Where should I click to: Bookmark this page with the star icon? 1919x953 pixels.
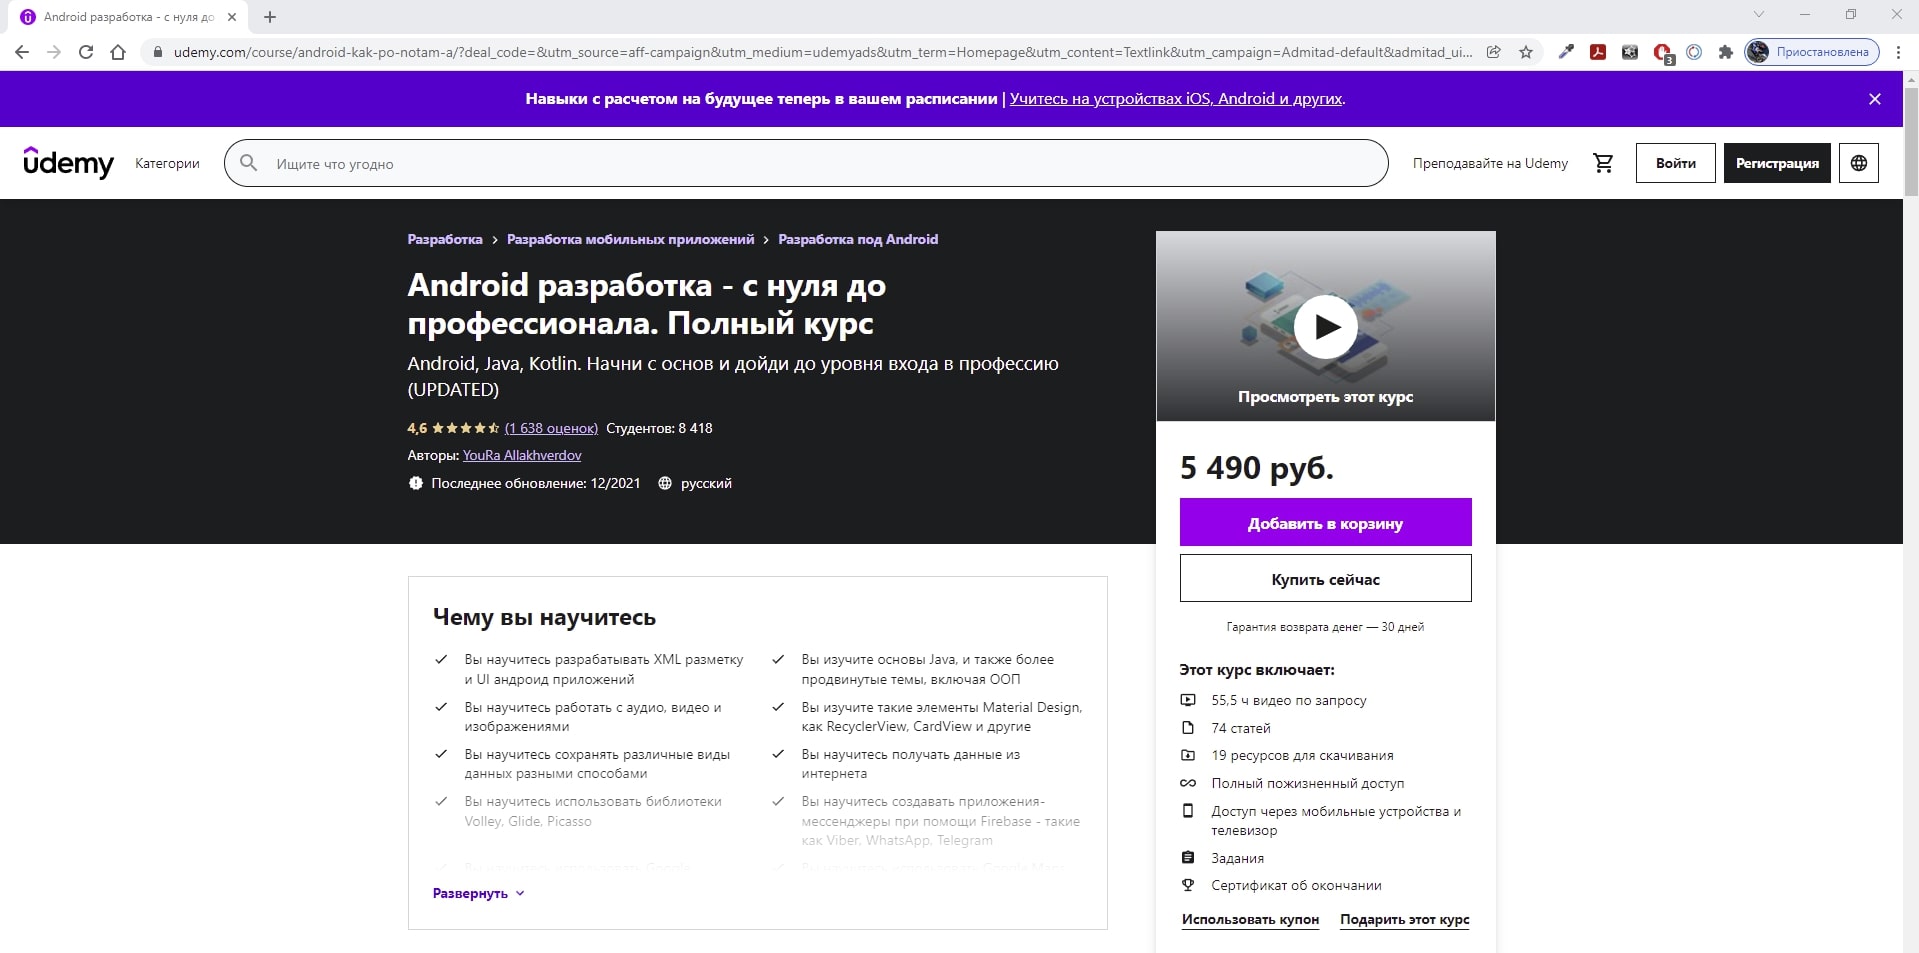(1526, 52)
